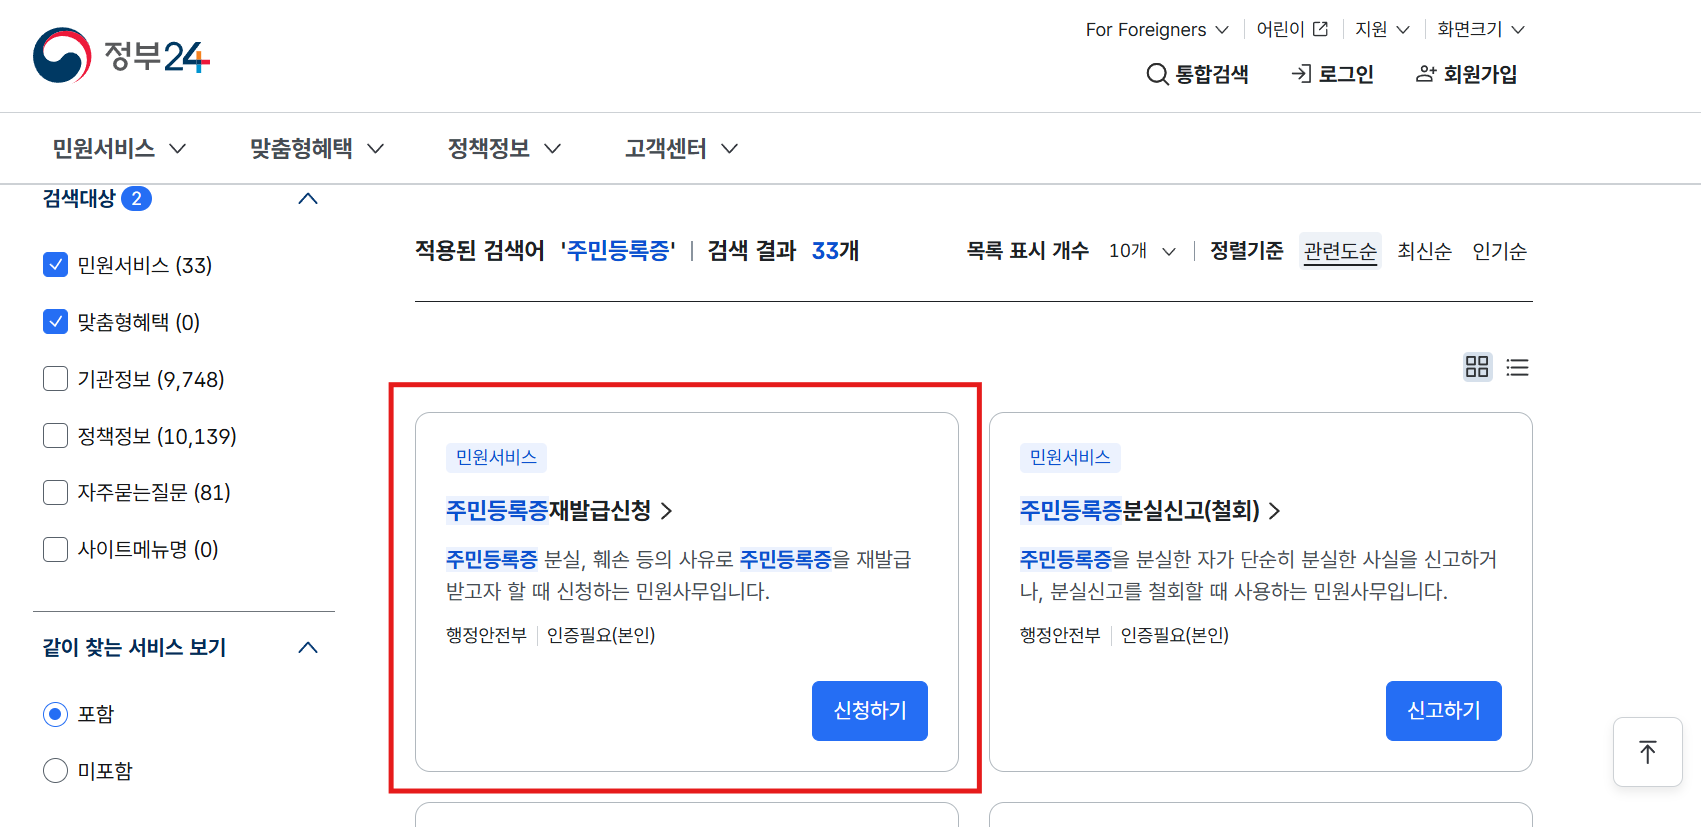Screen dimensions: 1701x827
Task: Open the 정부24 home logo
Action: coord(121,56)
